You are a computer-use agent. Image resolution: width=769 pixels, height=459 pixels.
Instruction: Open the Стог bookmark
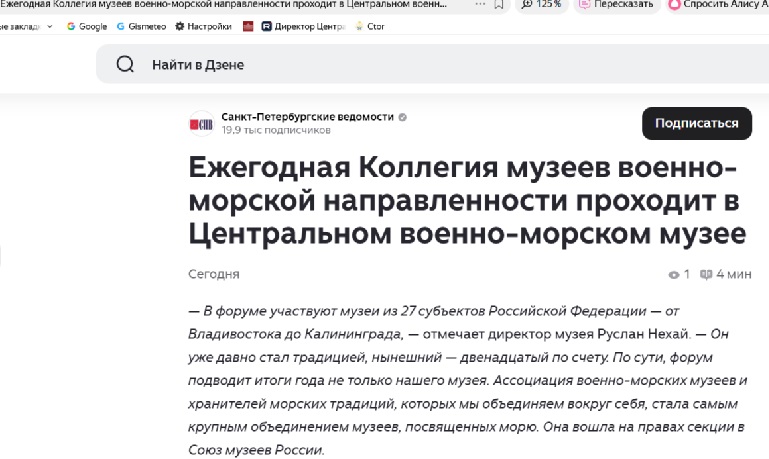[x=370, y=26]
